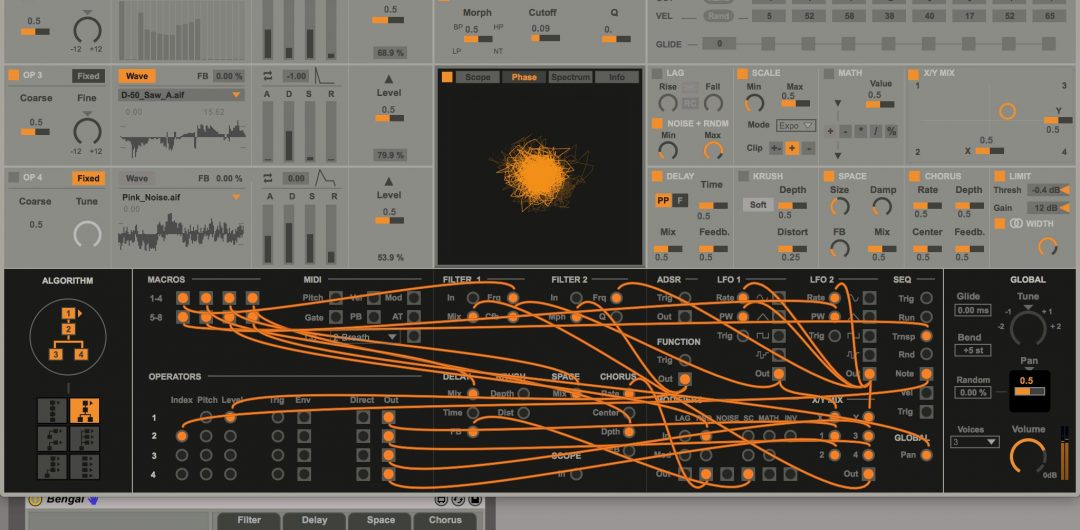Click the SEQ Trnsp input jack

(x=926, y=336)
